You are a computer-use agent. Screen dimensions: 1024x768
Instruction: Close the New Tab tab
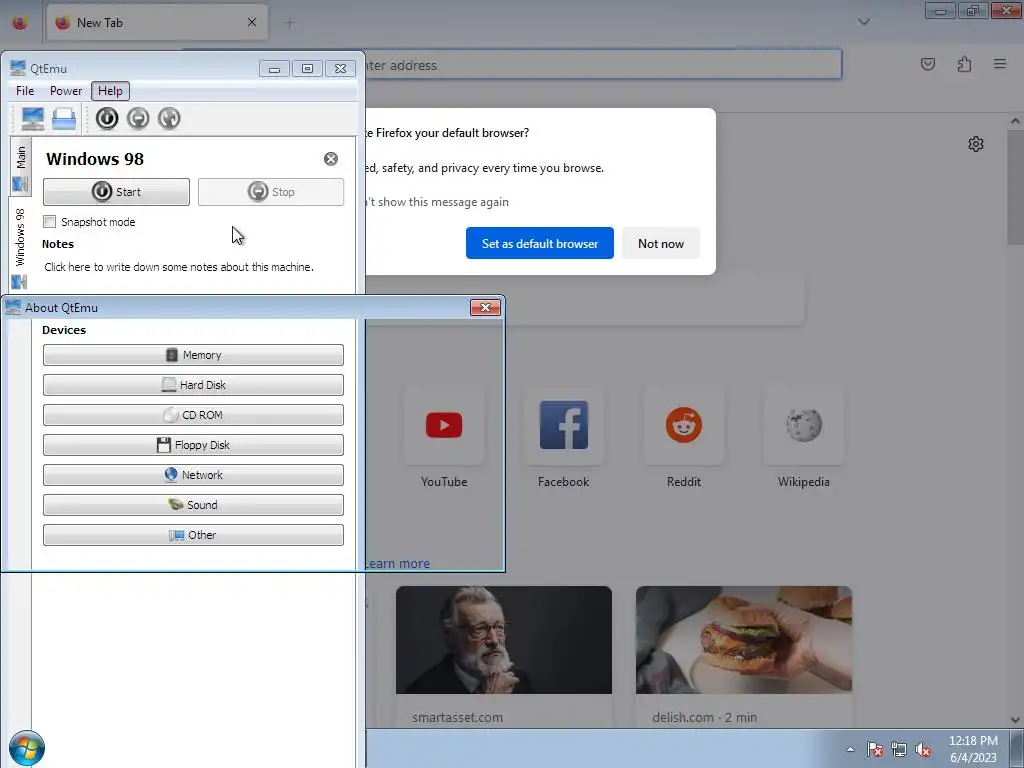point(252,23)
